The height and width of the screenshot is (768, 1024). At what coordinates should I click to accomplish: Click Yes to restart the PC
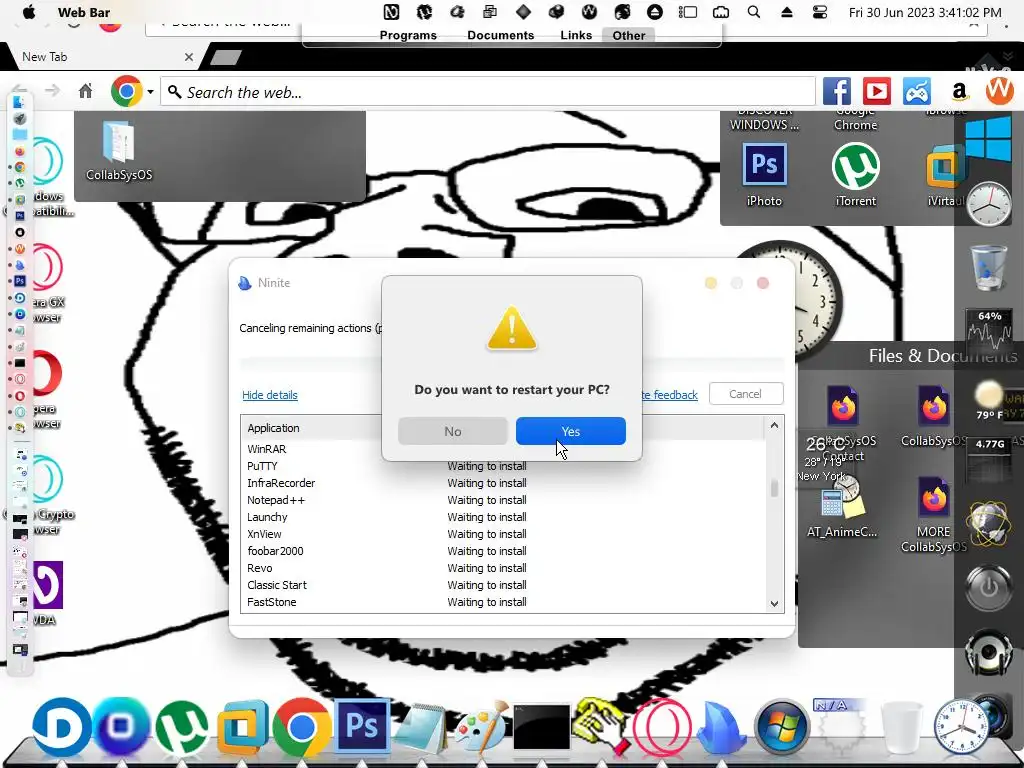570,431
